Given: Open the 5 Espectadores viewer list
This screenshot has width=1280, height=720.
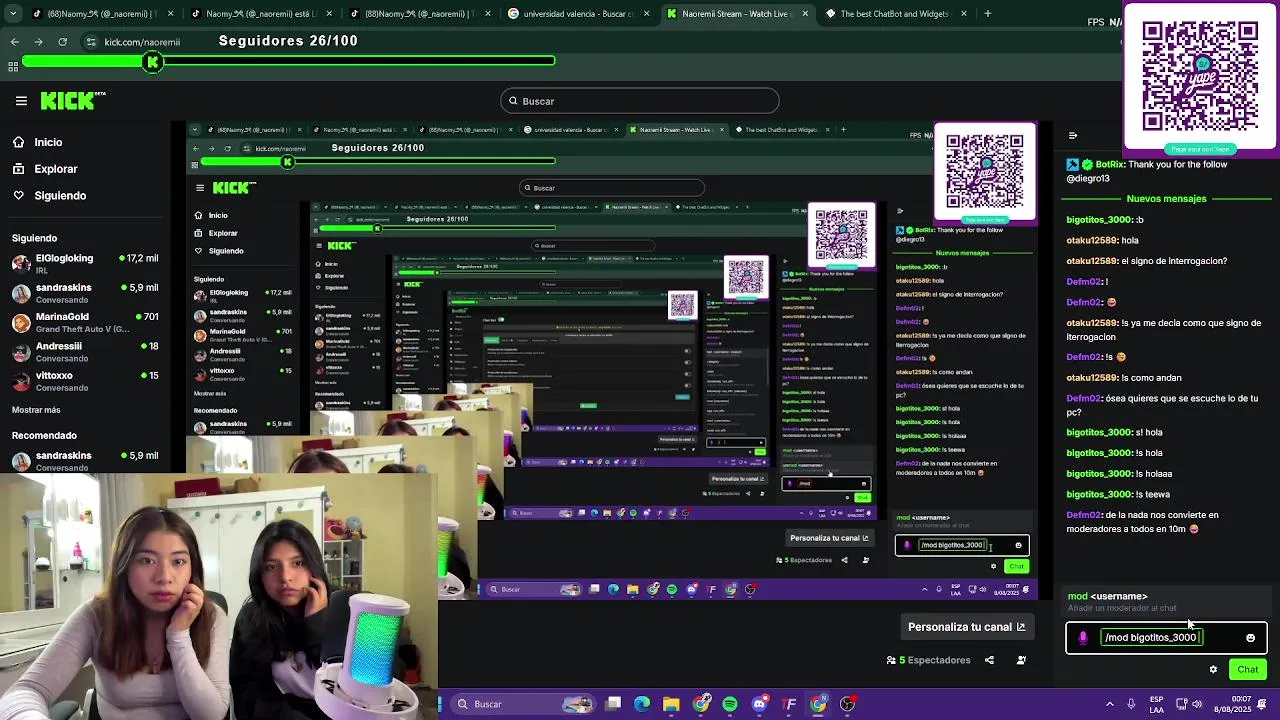Looking at the screenshot, I should point(928,660).
